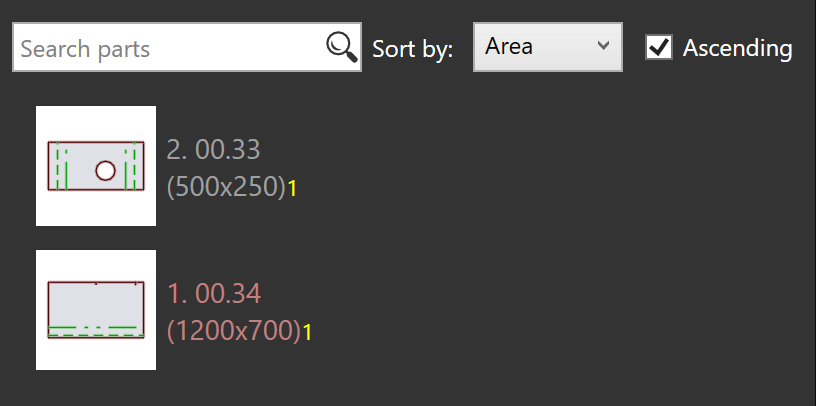Select the 00.33 part thumbnail

point(96,166)
